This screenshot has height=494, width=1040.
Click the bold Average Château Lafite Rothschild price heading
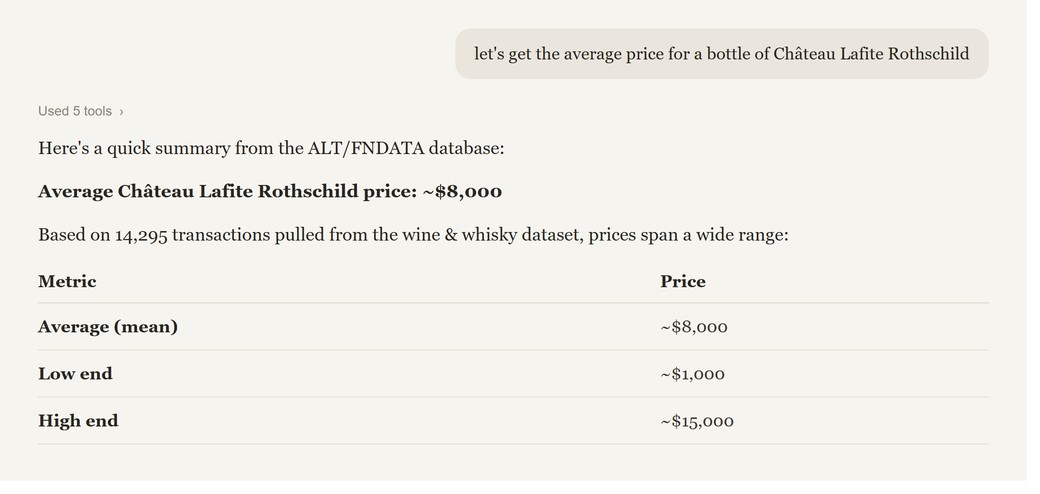tap(270, 192)
